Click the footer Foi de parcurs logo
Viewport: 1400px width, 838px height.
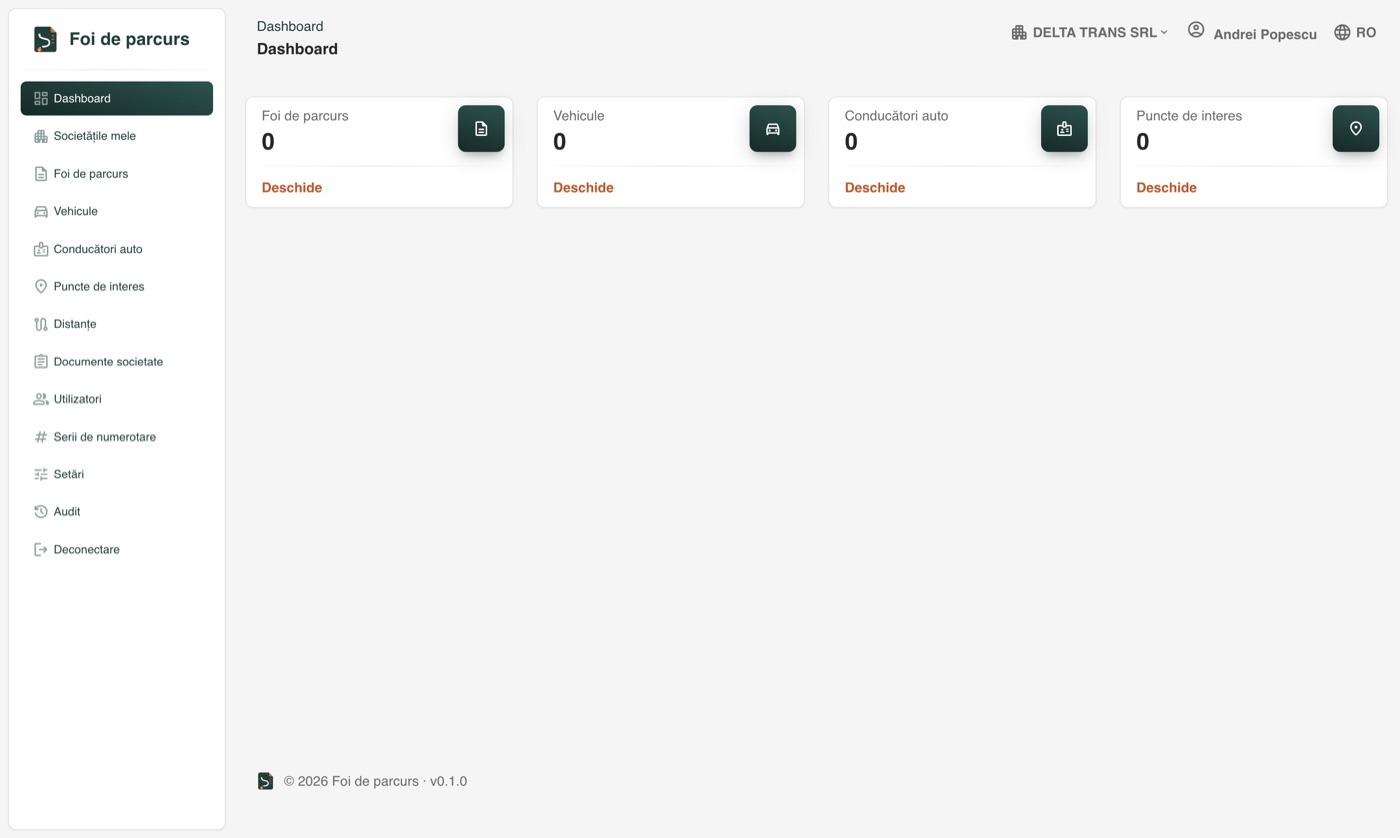click(265, 781)
